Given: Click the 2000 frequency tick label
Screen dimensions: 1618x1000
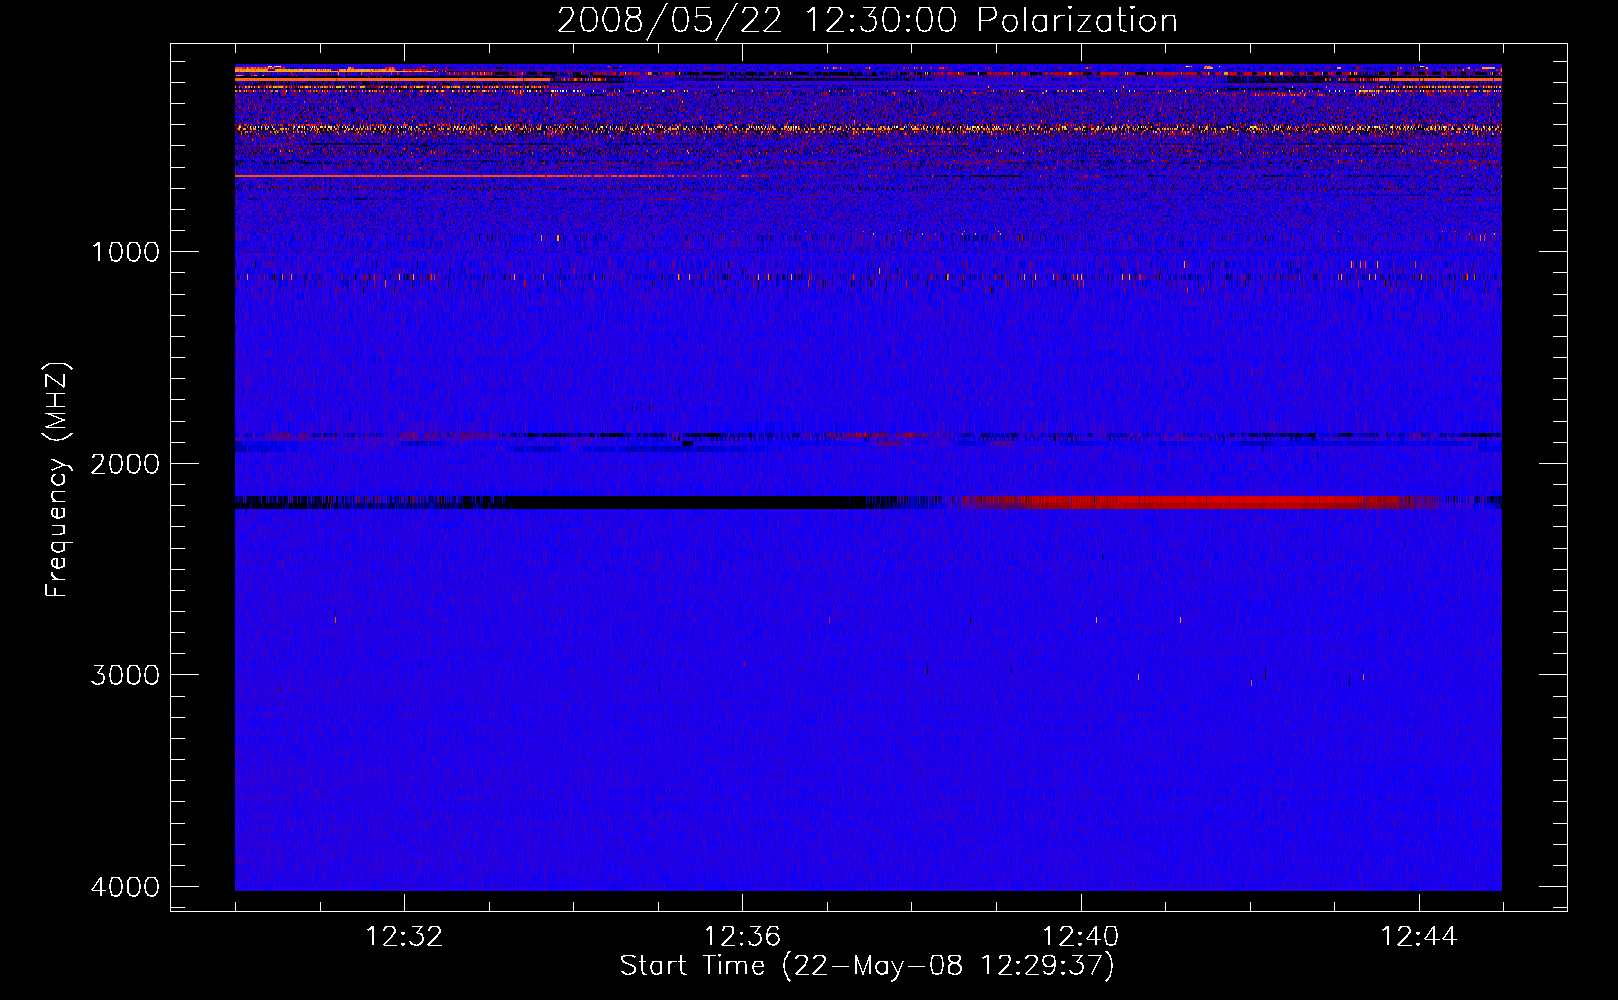Looking at the screenshot, I should click(125, 463).
